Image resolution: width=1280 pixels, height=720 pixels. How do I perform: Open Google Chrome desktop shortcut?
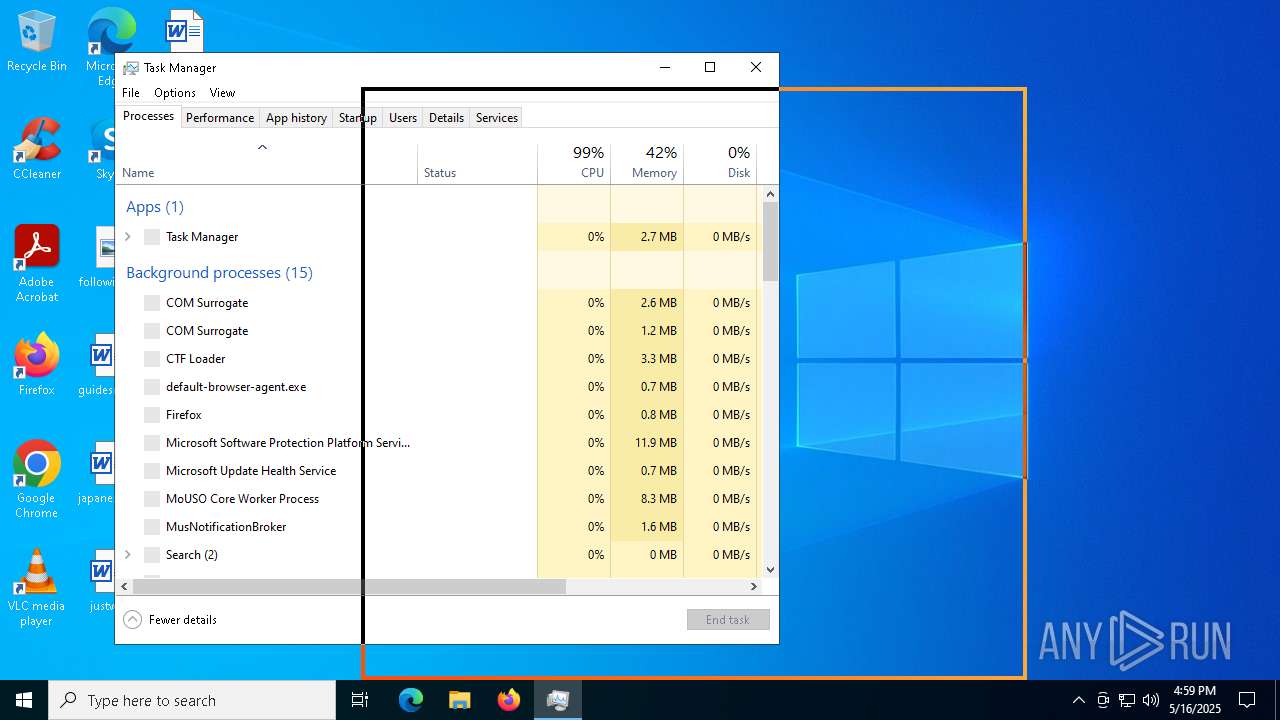[36, 480]
